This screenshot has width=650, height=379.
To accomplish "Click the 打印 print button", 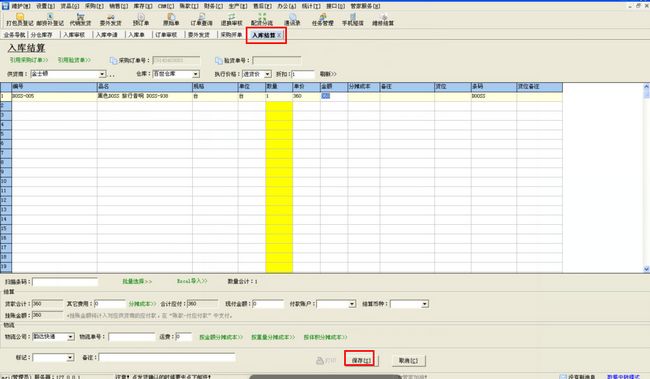I will point(326,360).
